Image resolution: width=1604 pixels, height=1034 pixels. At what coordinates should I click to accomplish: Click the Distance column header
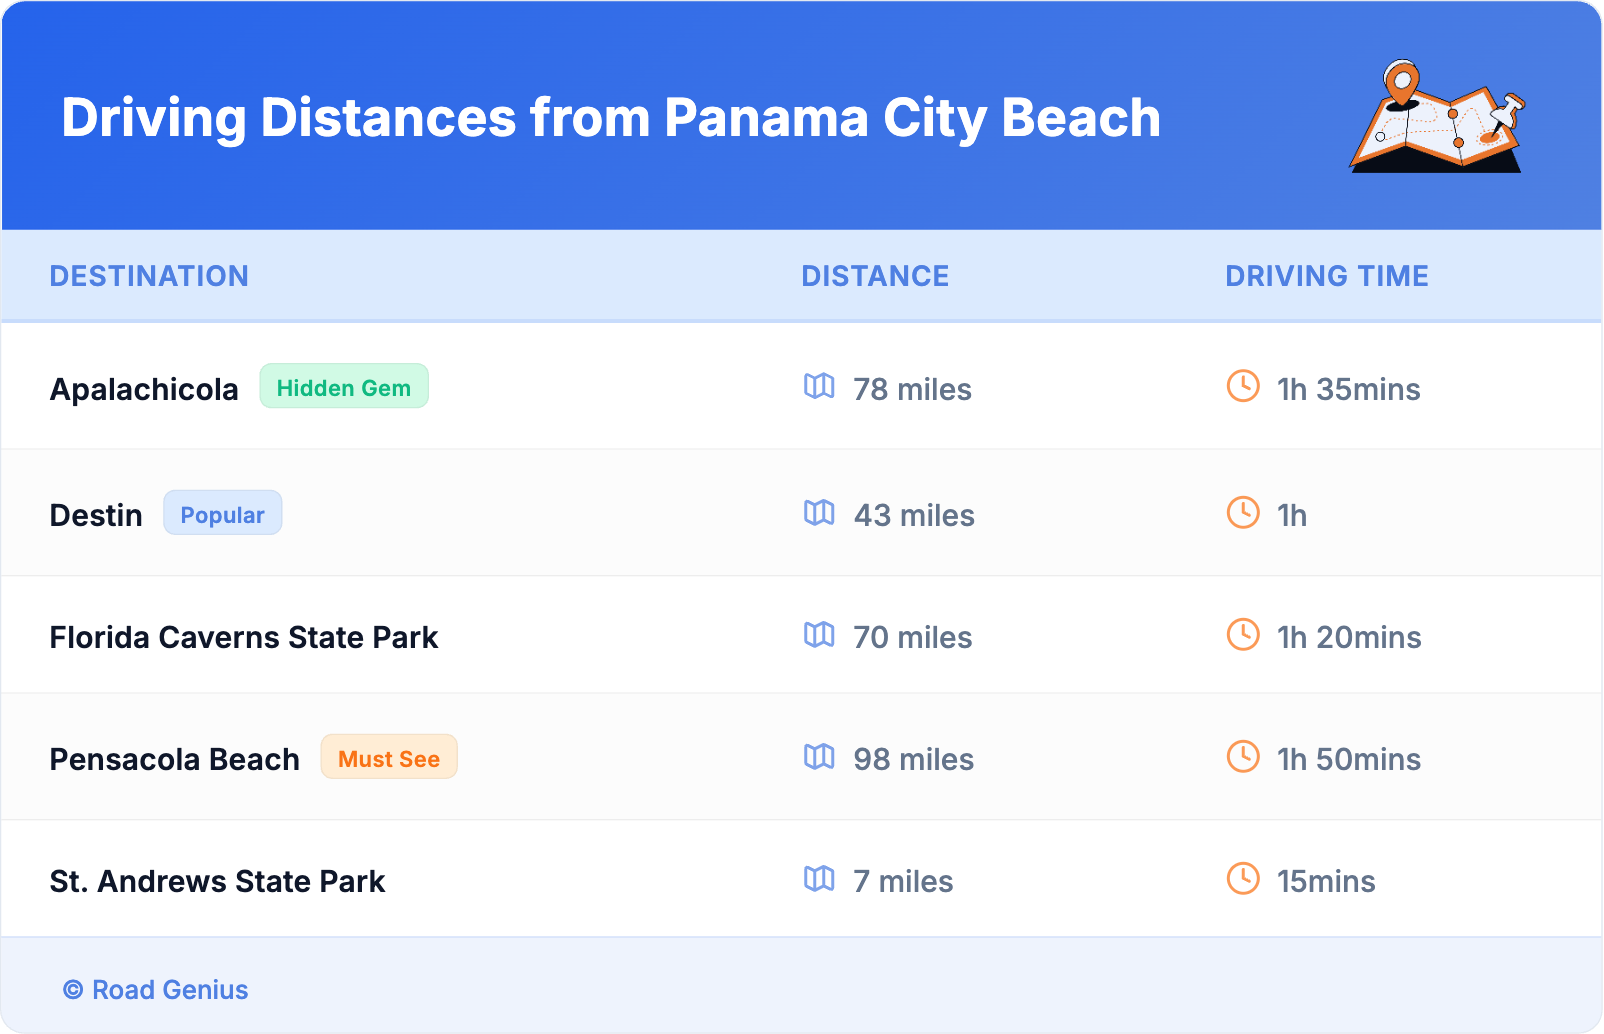pos(875,276)
